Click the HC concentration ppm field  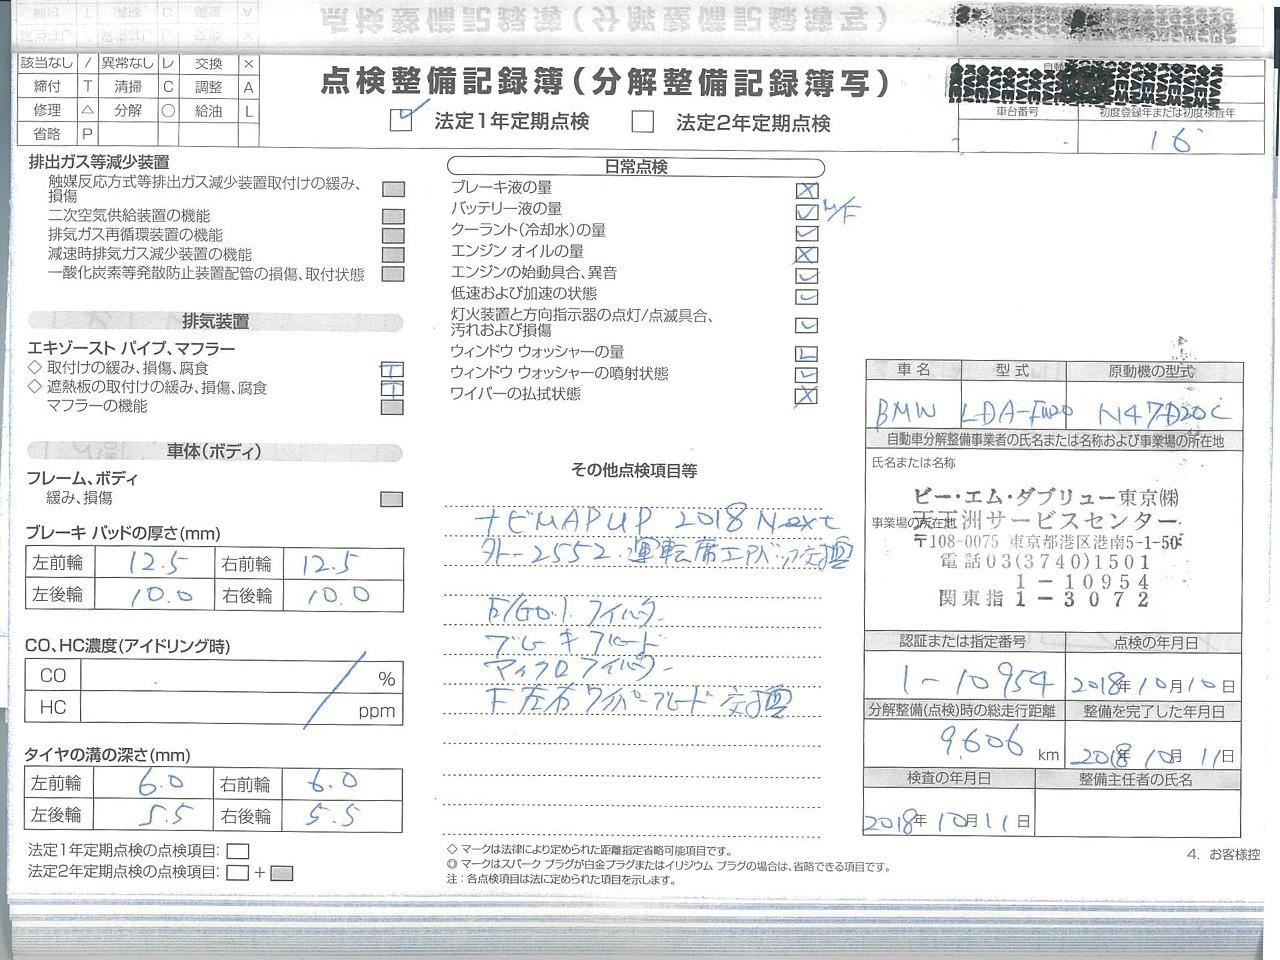click(241, 708)
